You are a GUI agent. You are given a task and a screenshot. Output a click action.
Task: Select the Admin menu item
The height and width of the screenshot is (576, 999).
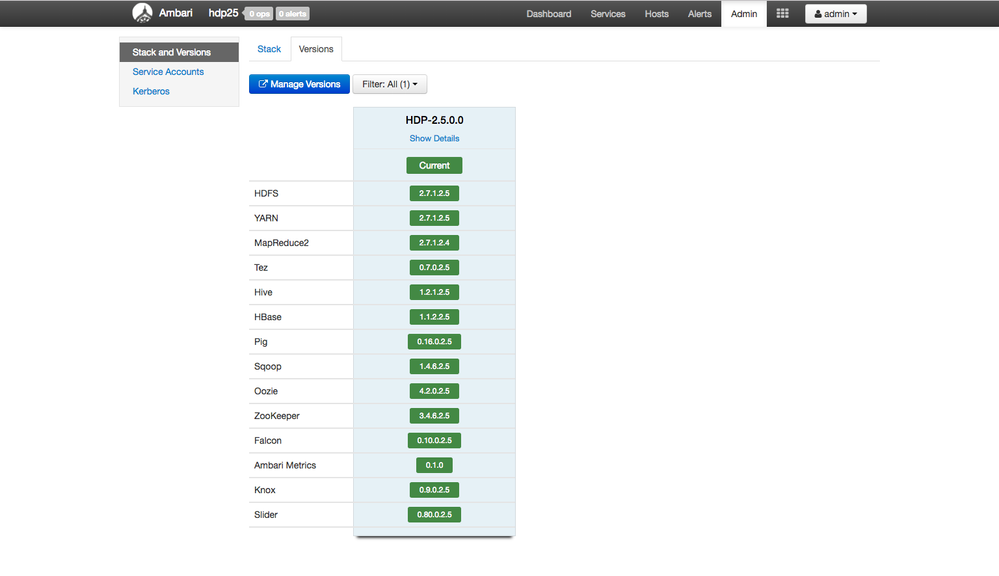[744, 14]
